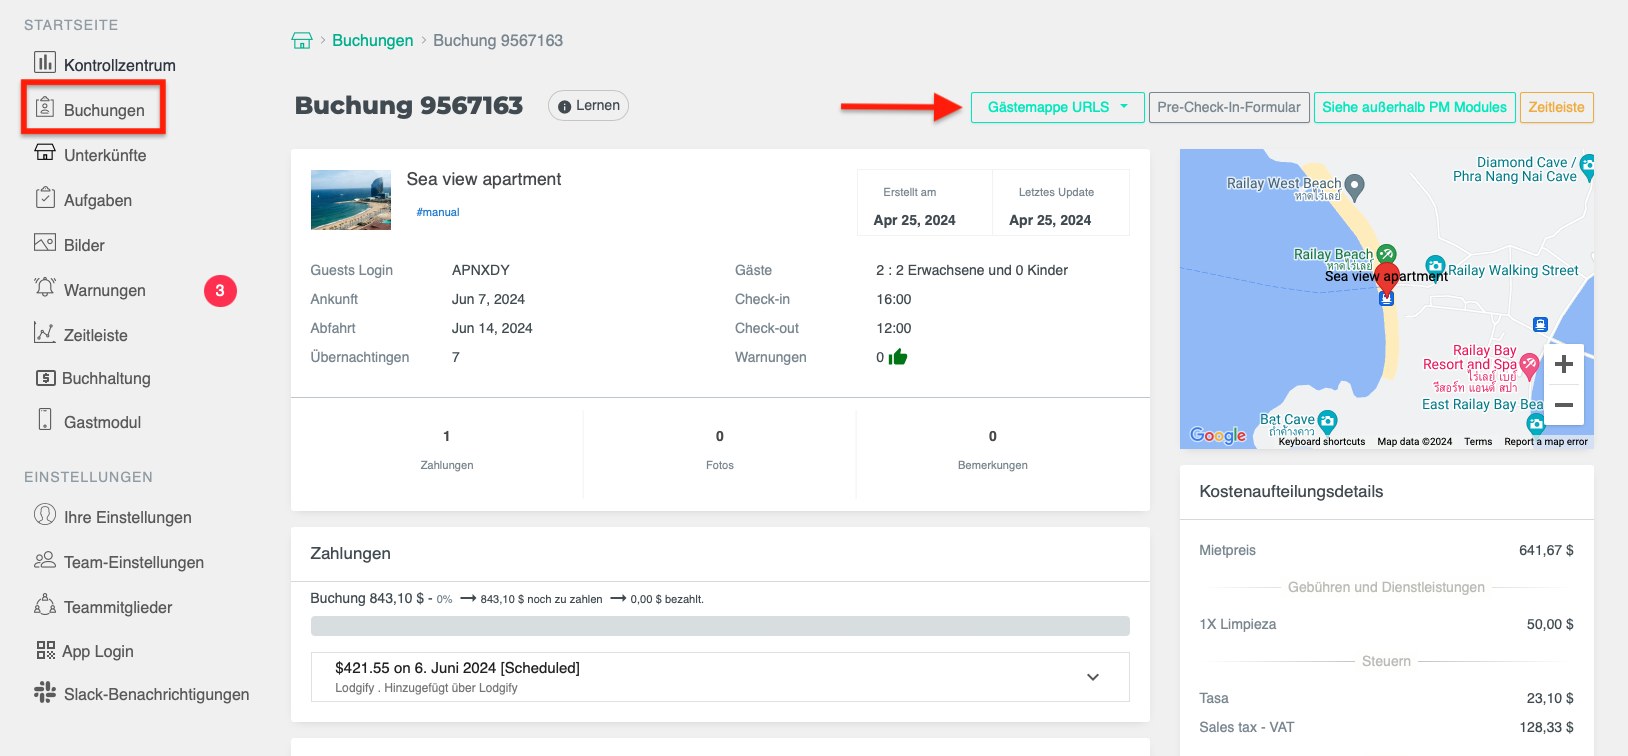1628x756 pixels.
Task: Click the payment progress bar
Action: tap(720, 626)
